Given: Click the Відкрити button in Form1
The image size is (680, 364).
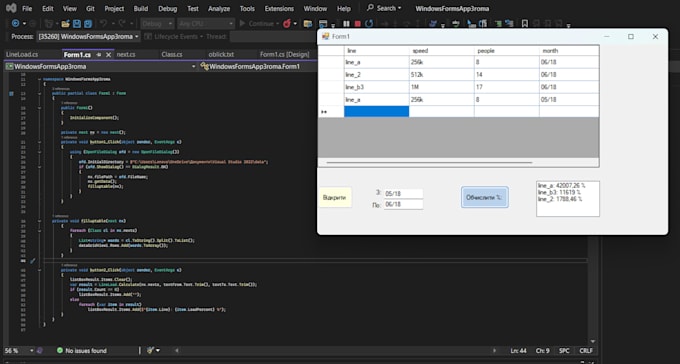Looking at the screenshot, I should point(335,197).
